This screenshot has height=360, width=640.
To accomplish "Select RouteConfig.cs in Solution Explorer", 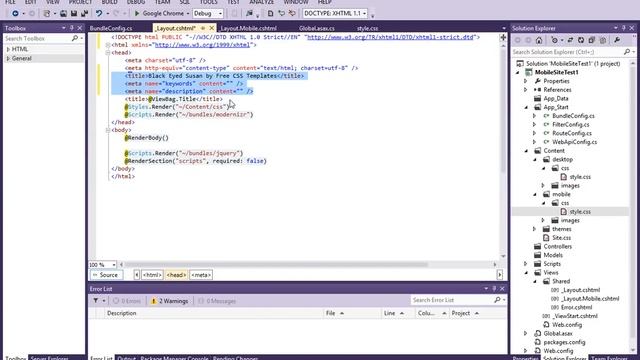I will (571, 133).
